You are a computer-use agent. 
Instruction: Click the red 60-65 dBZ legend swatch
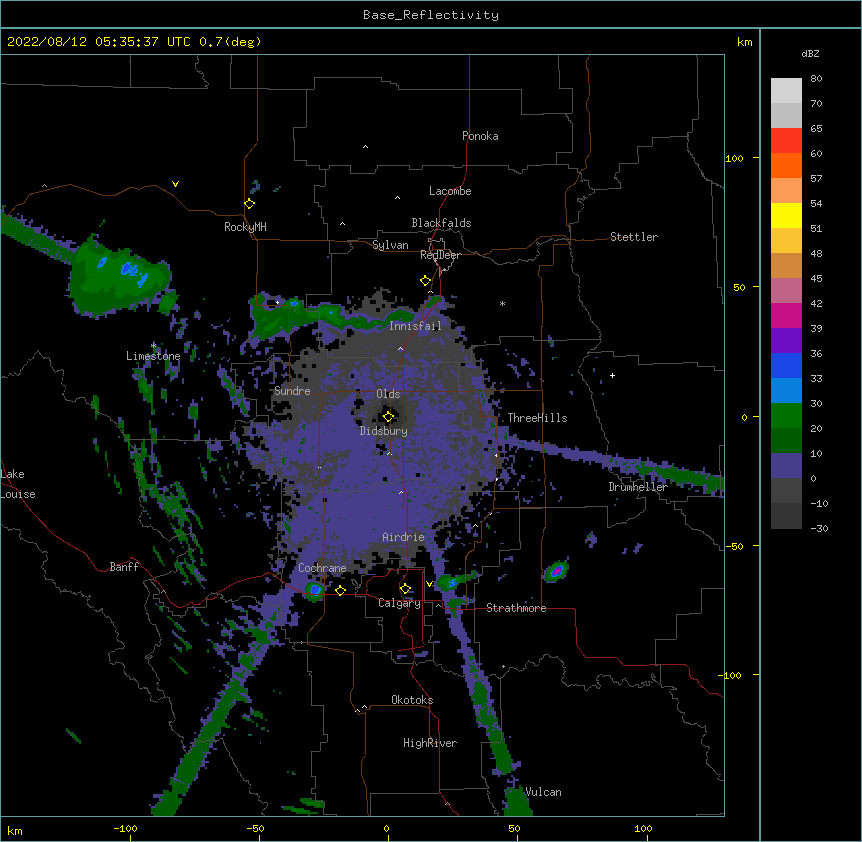point(786,141)
